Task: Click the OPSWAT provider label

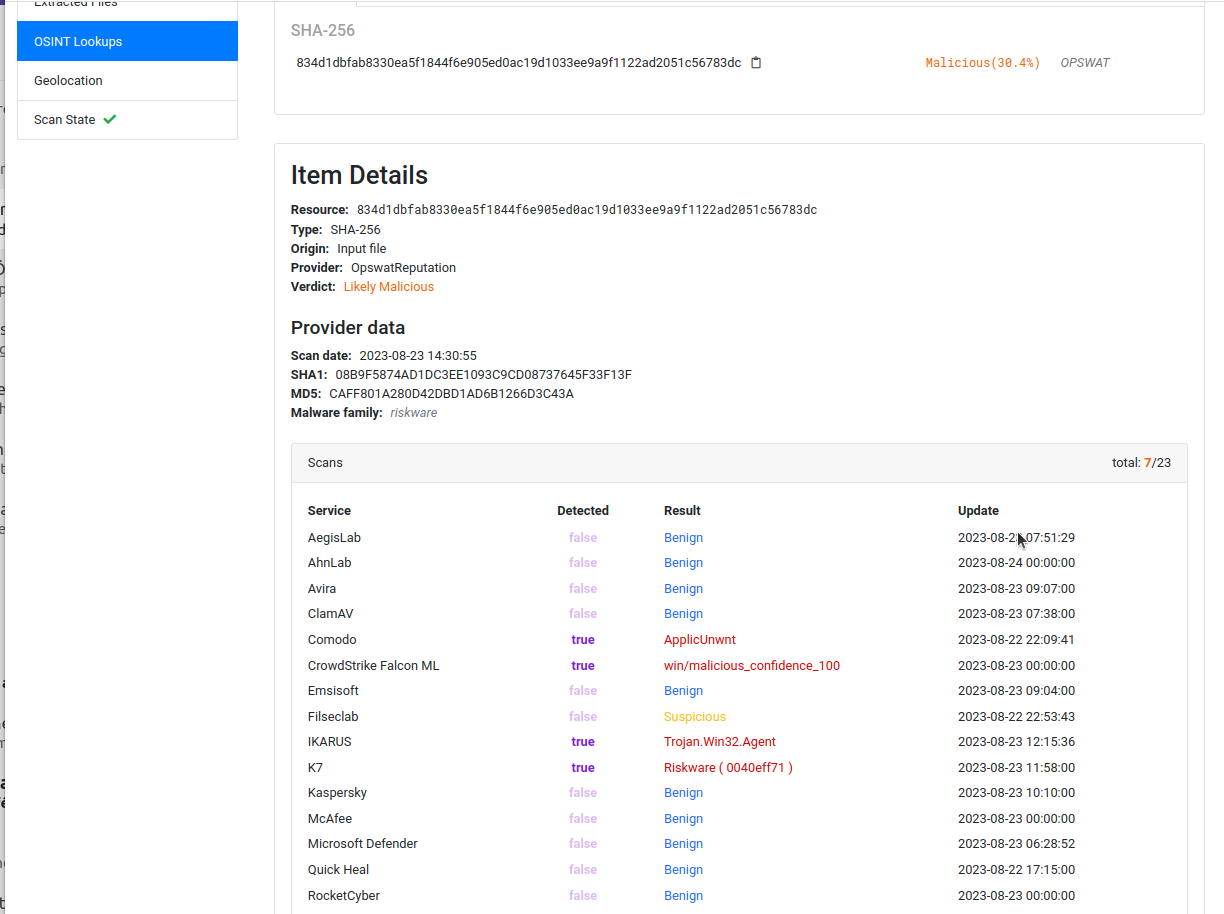Action: click(1085, 63)
